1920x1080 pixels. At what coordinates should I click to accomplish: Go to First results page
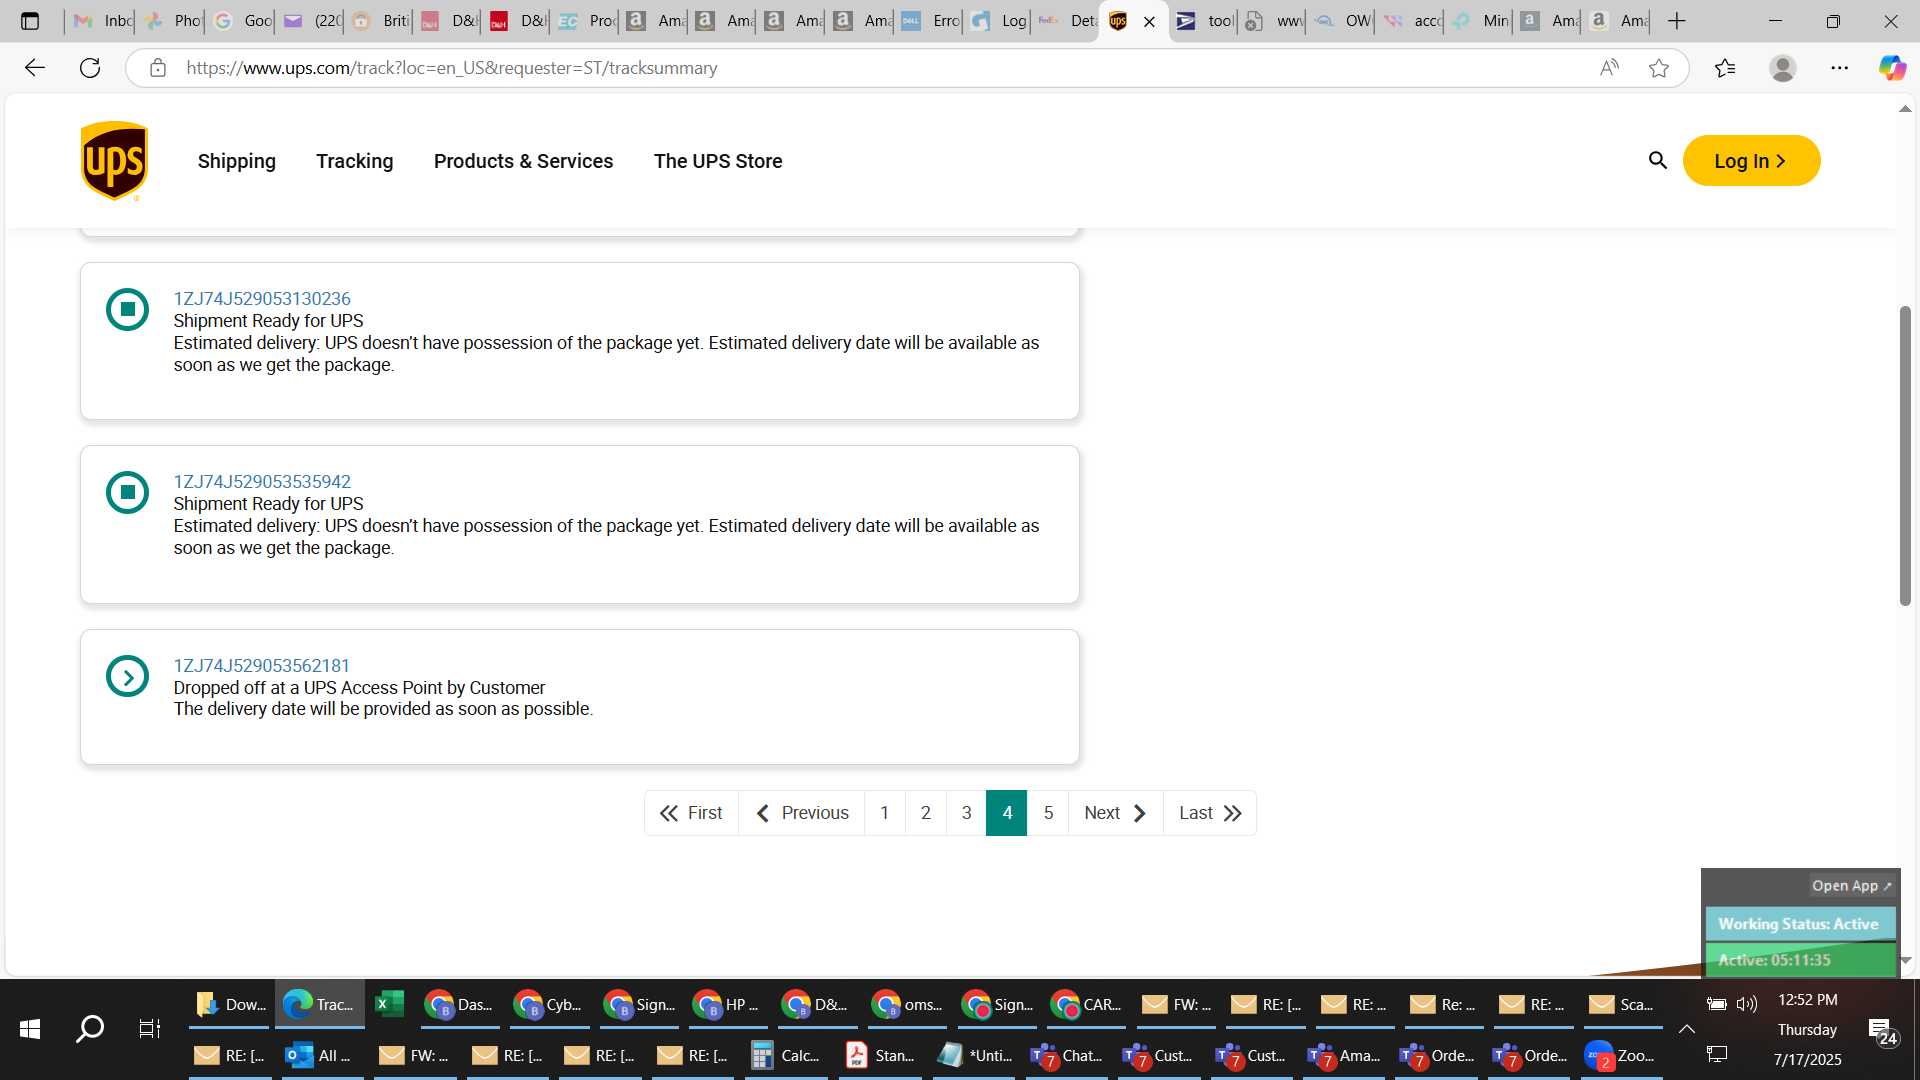coord(691,813)
